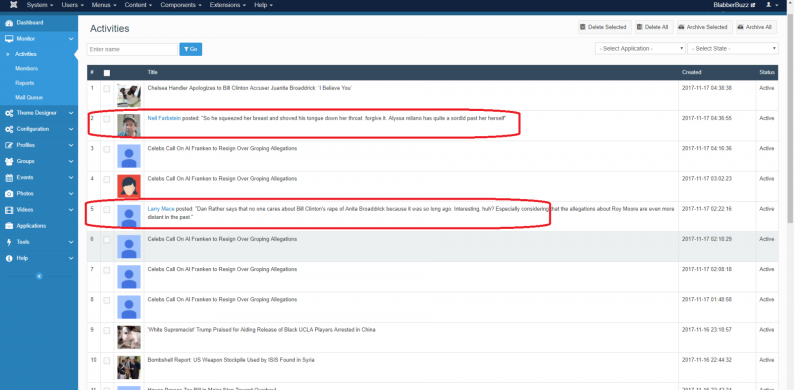Click Neil Farbstein's avatar photo
Viewport: 800px width, 390px height.
pos(129,126)
